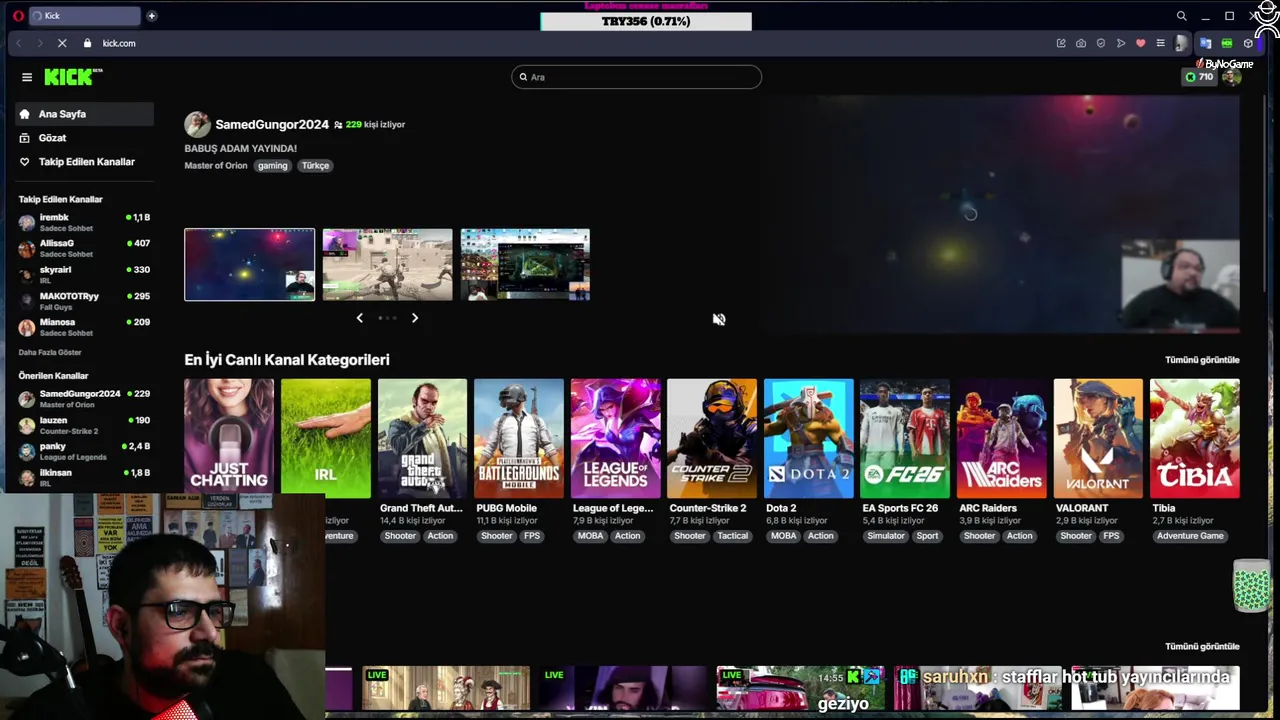Screen dimensions: 1280x720
Task: Toggle the Kick sidebar hamburger menu
Action: click(27, 77)
